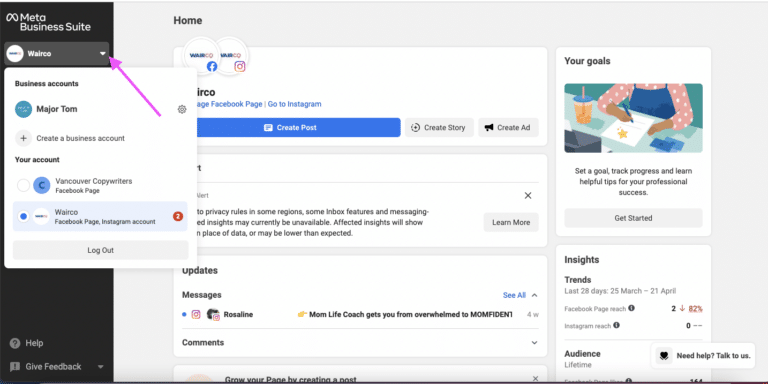Screen dimensions: 768x384
Task: Click Facebook Page reach info icon
Action: 631,308
